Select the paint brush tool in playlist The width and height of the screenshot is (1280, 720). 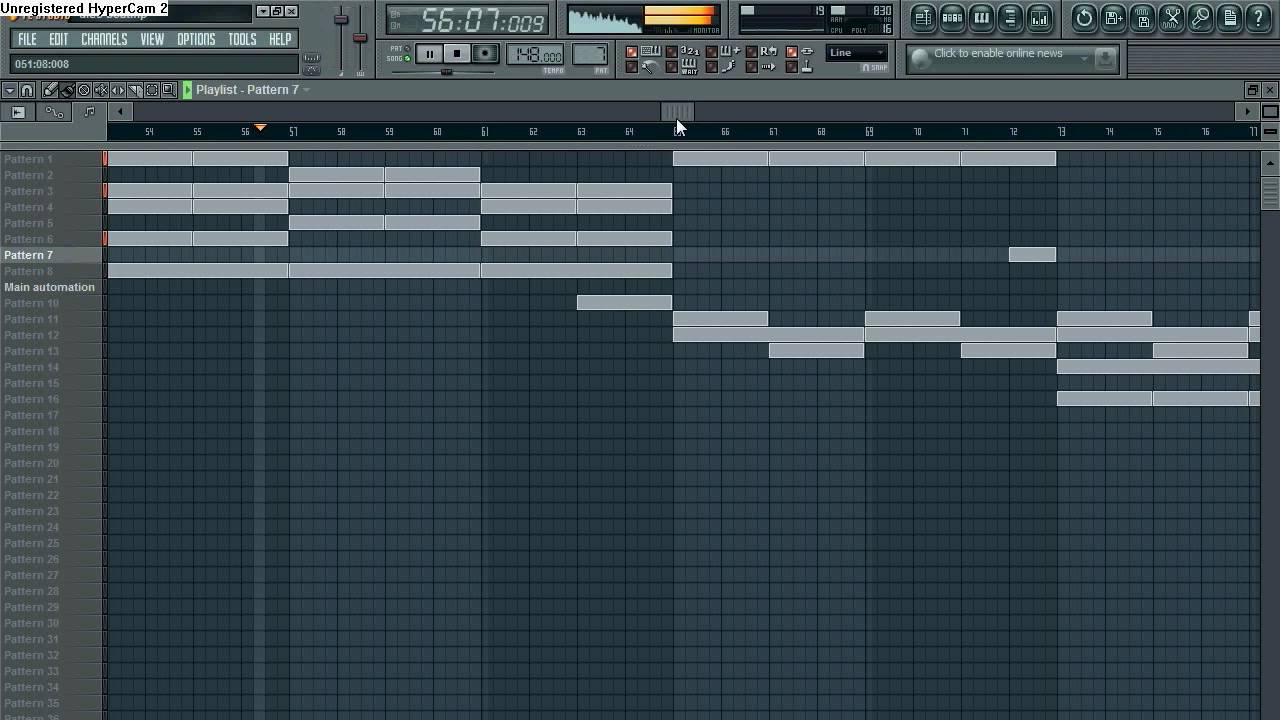coord(67,90)
